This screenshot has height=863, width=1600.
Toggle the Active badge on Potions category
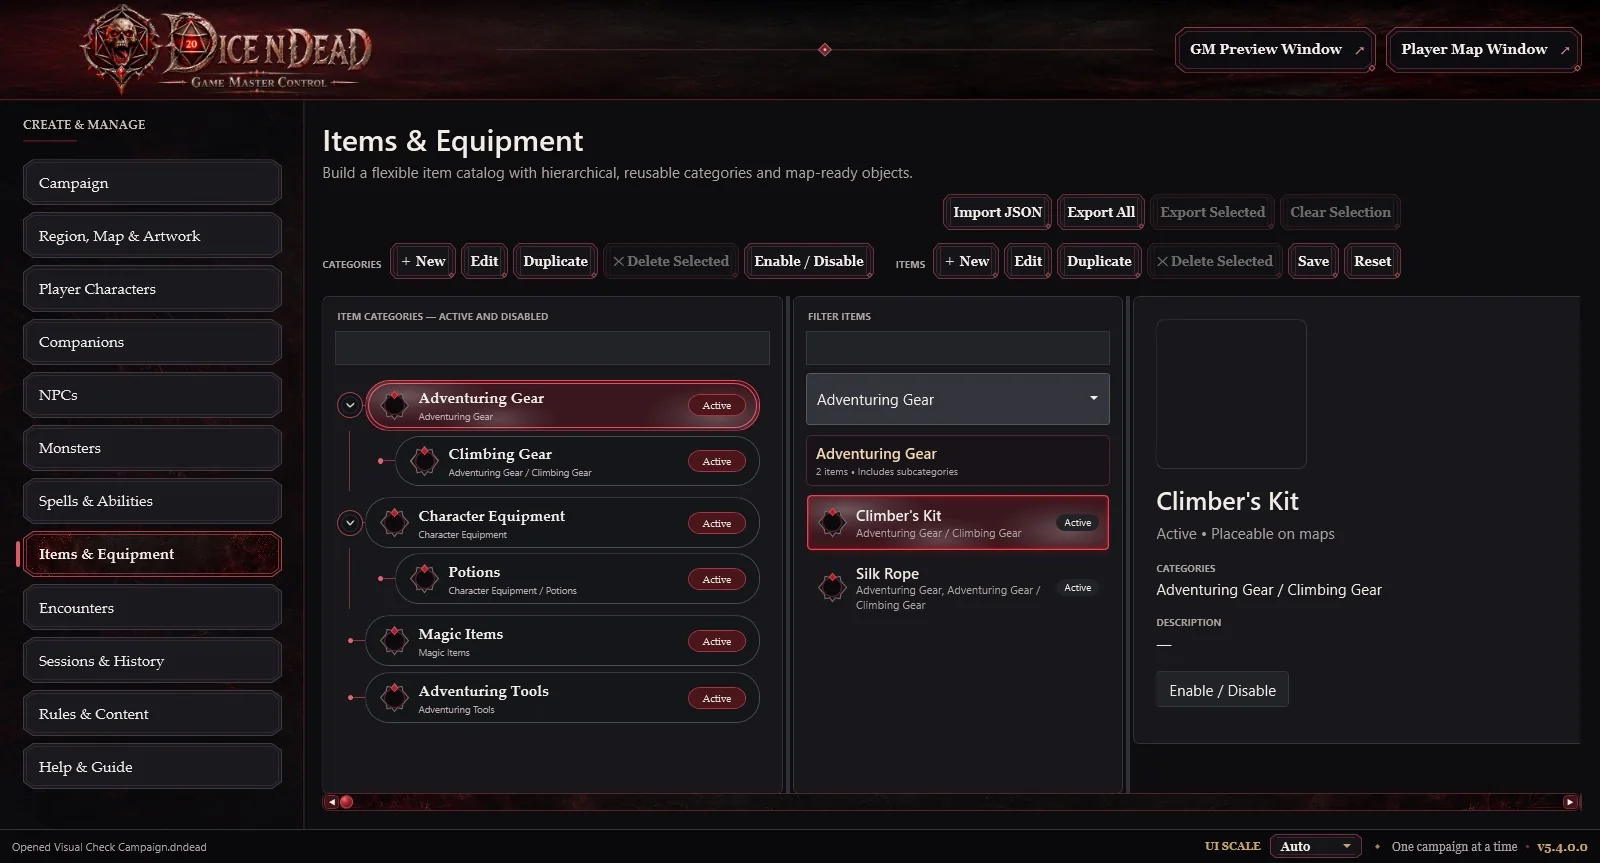(717, 579)
